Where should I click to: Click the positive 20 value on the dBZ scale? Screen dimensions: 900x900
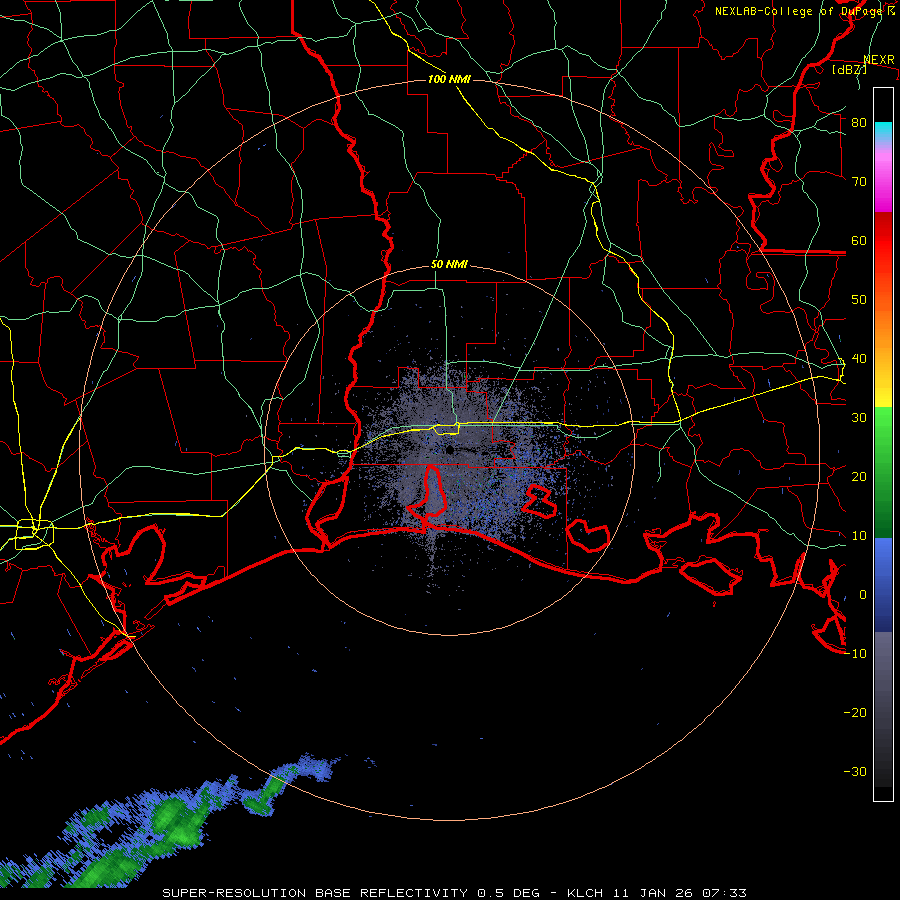pos(859,477)
